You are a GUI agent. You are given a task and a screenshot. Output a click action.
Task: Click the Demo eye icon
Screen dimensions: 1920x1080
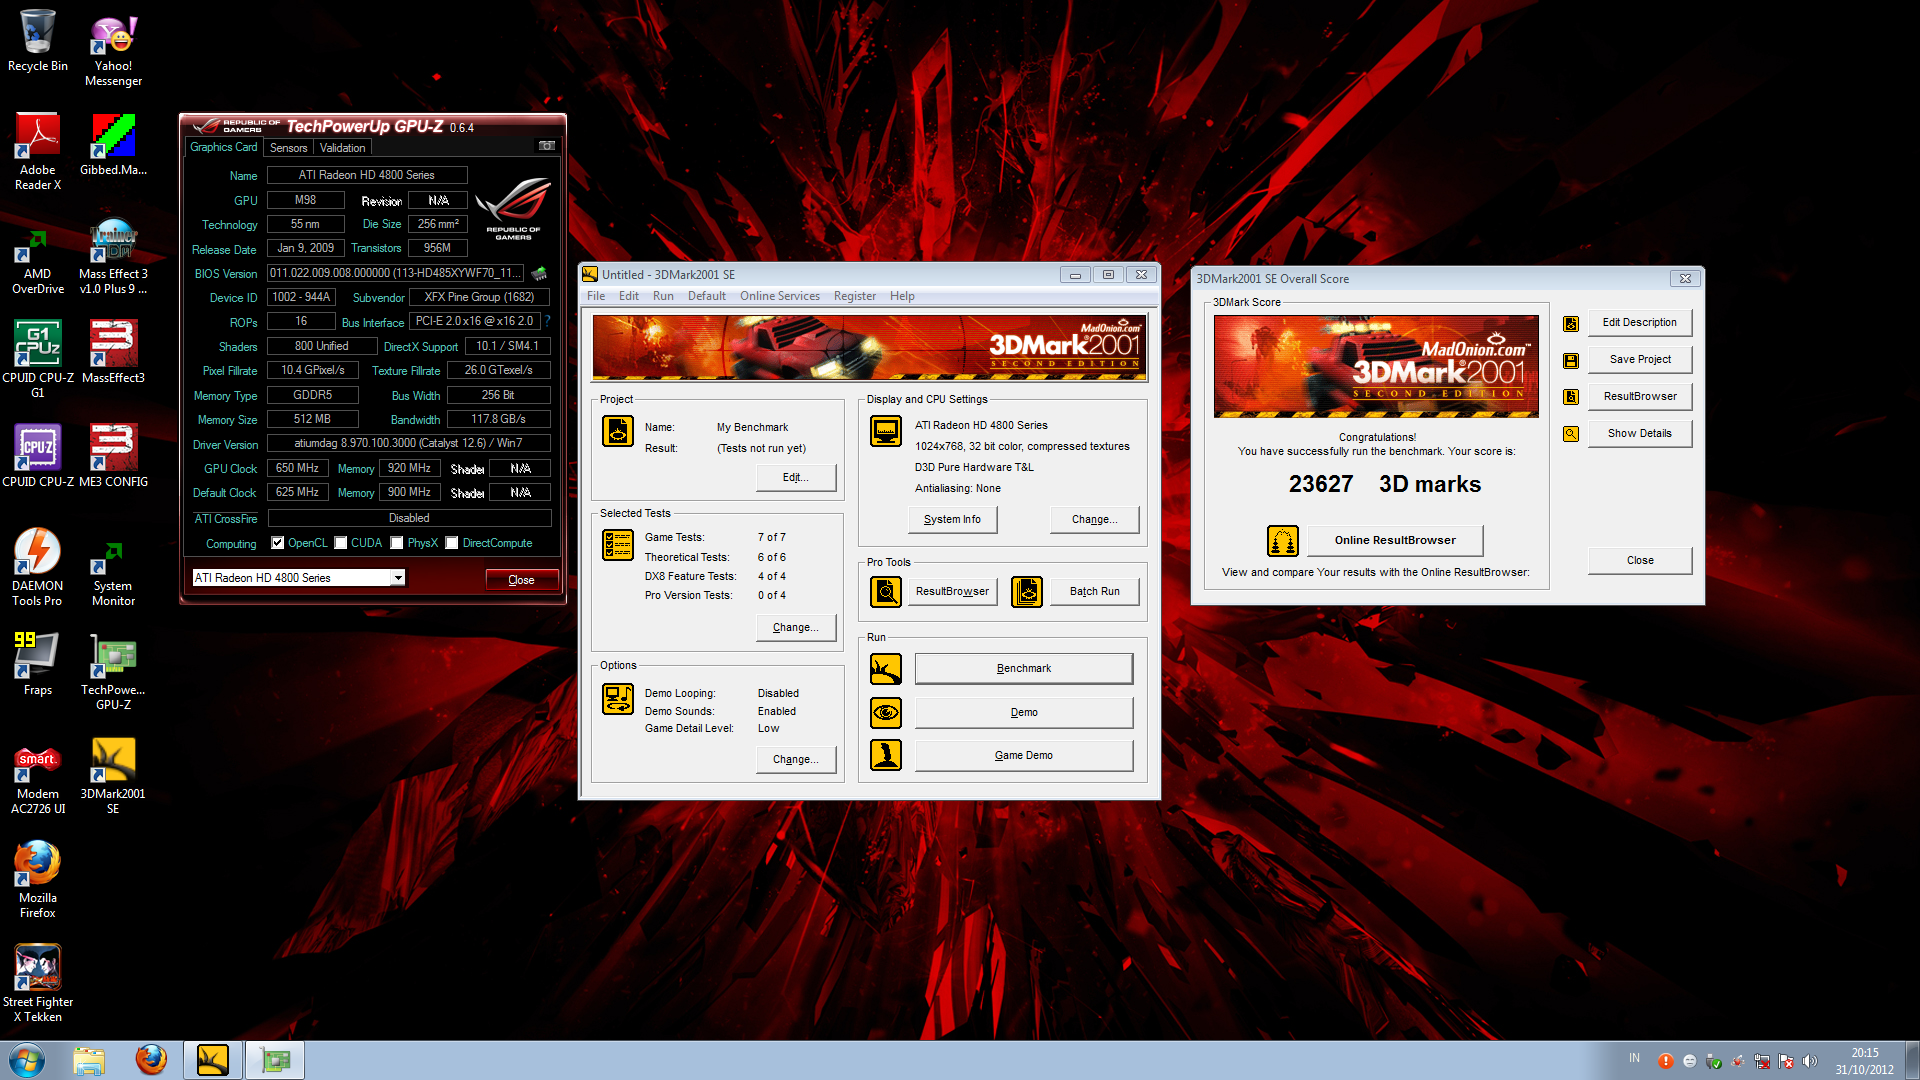886,713
